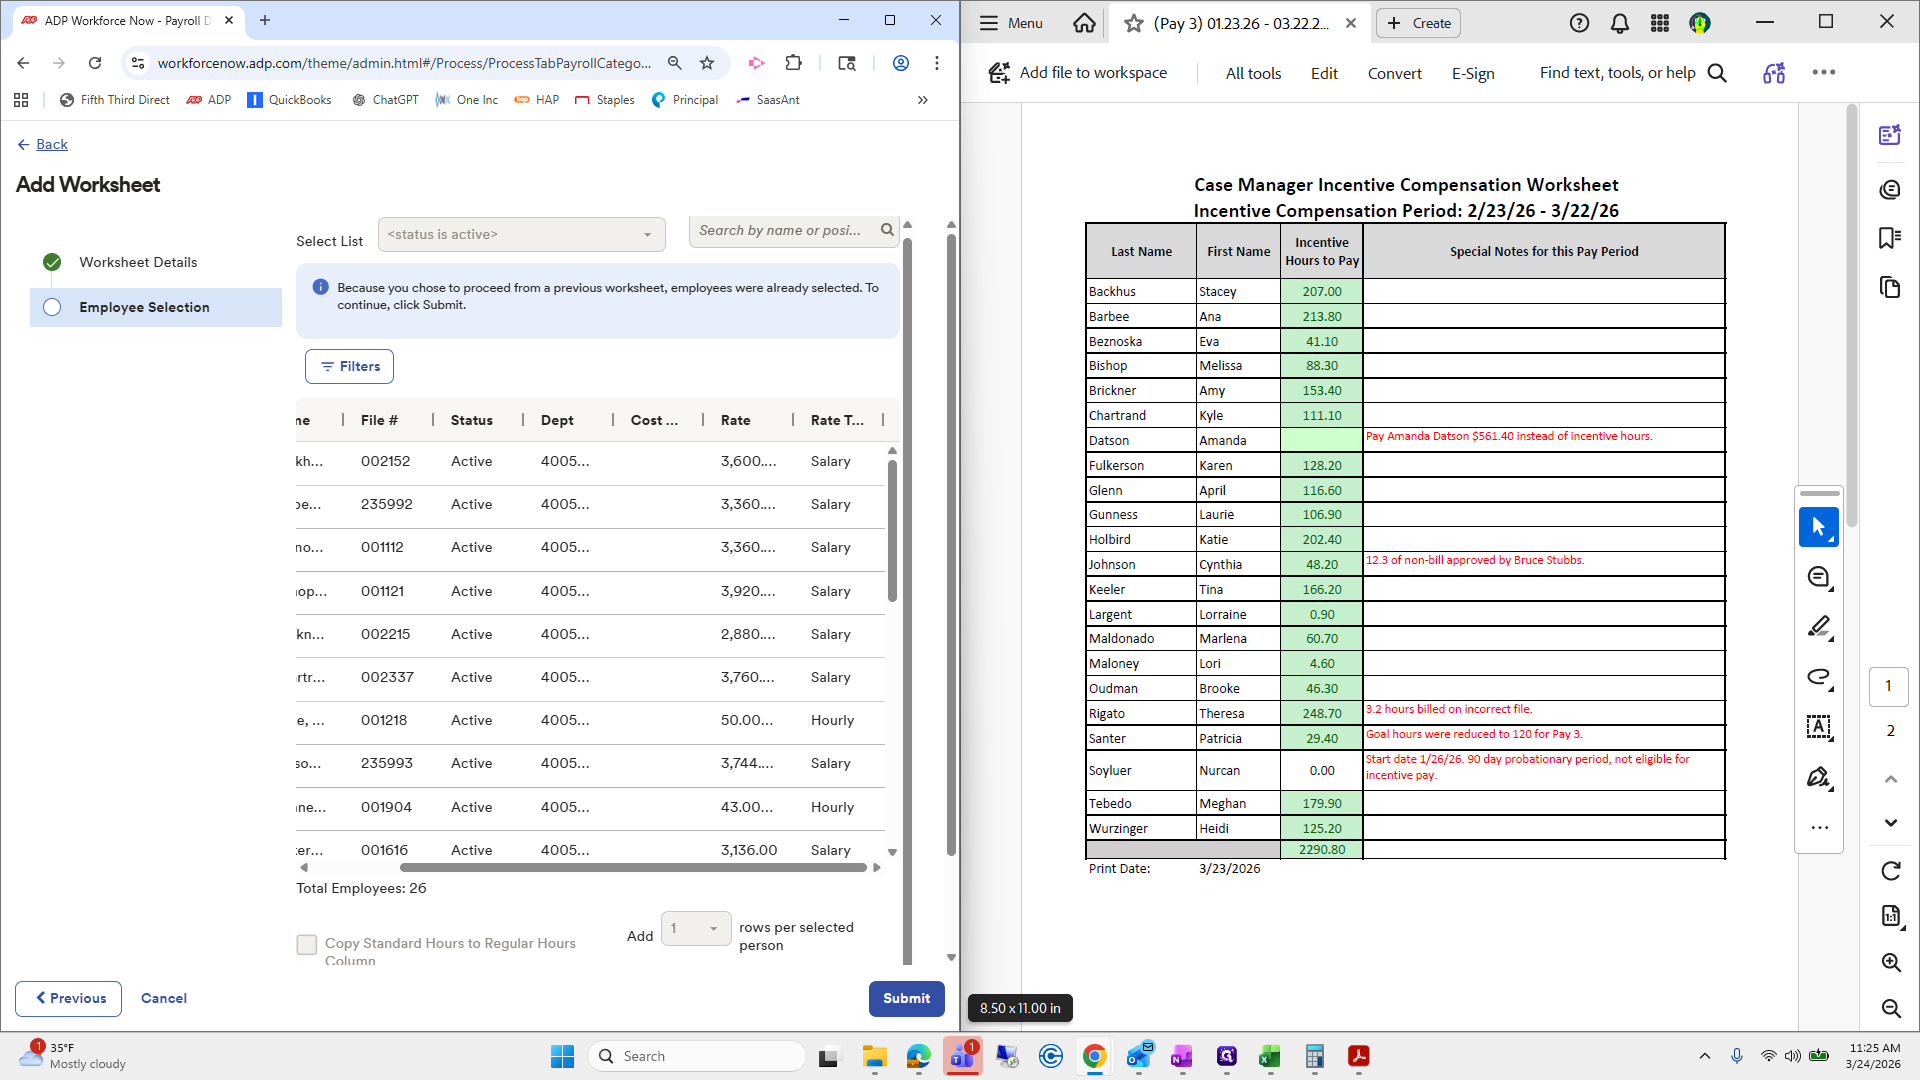This screenshot has width=1920, height=1080.
Task: Open the status is active dropdown
Action: pos(521,234)
